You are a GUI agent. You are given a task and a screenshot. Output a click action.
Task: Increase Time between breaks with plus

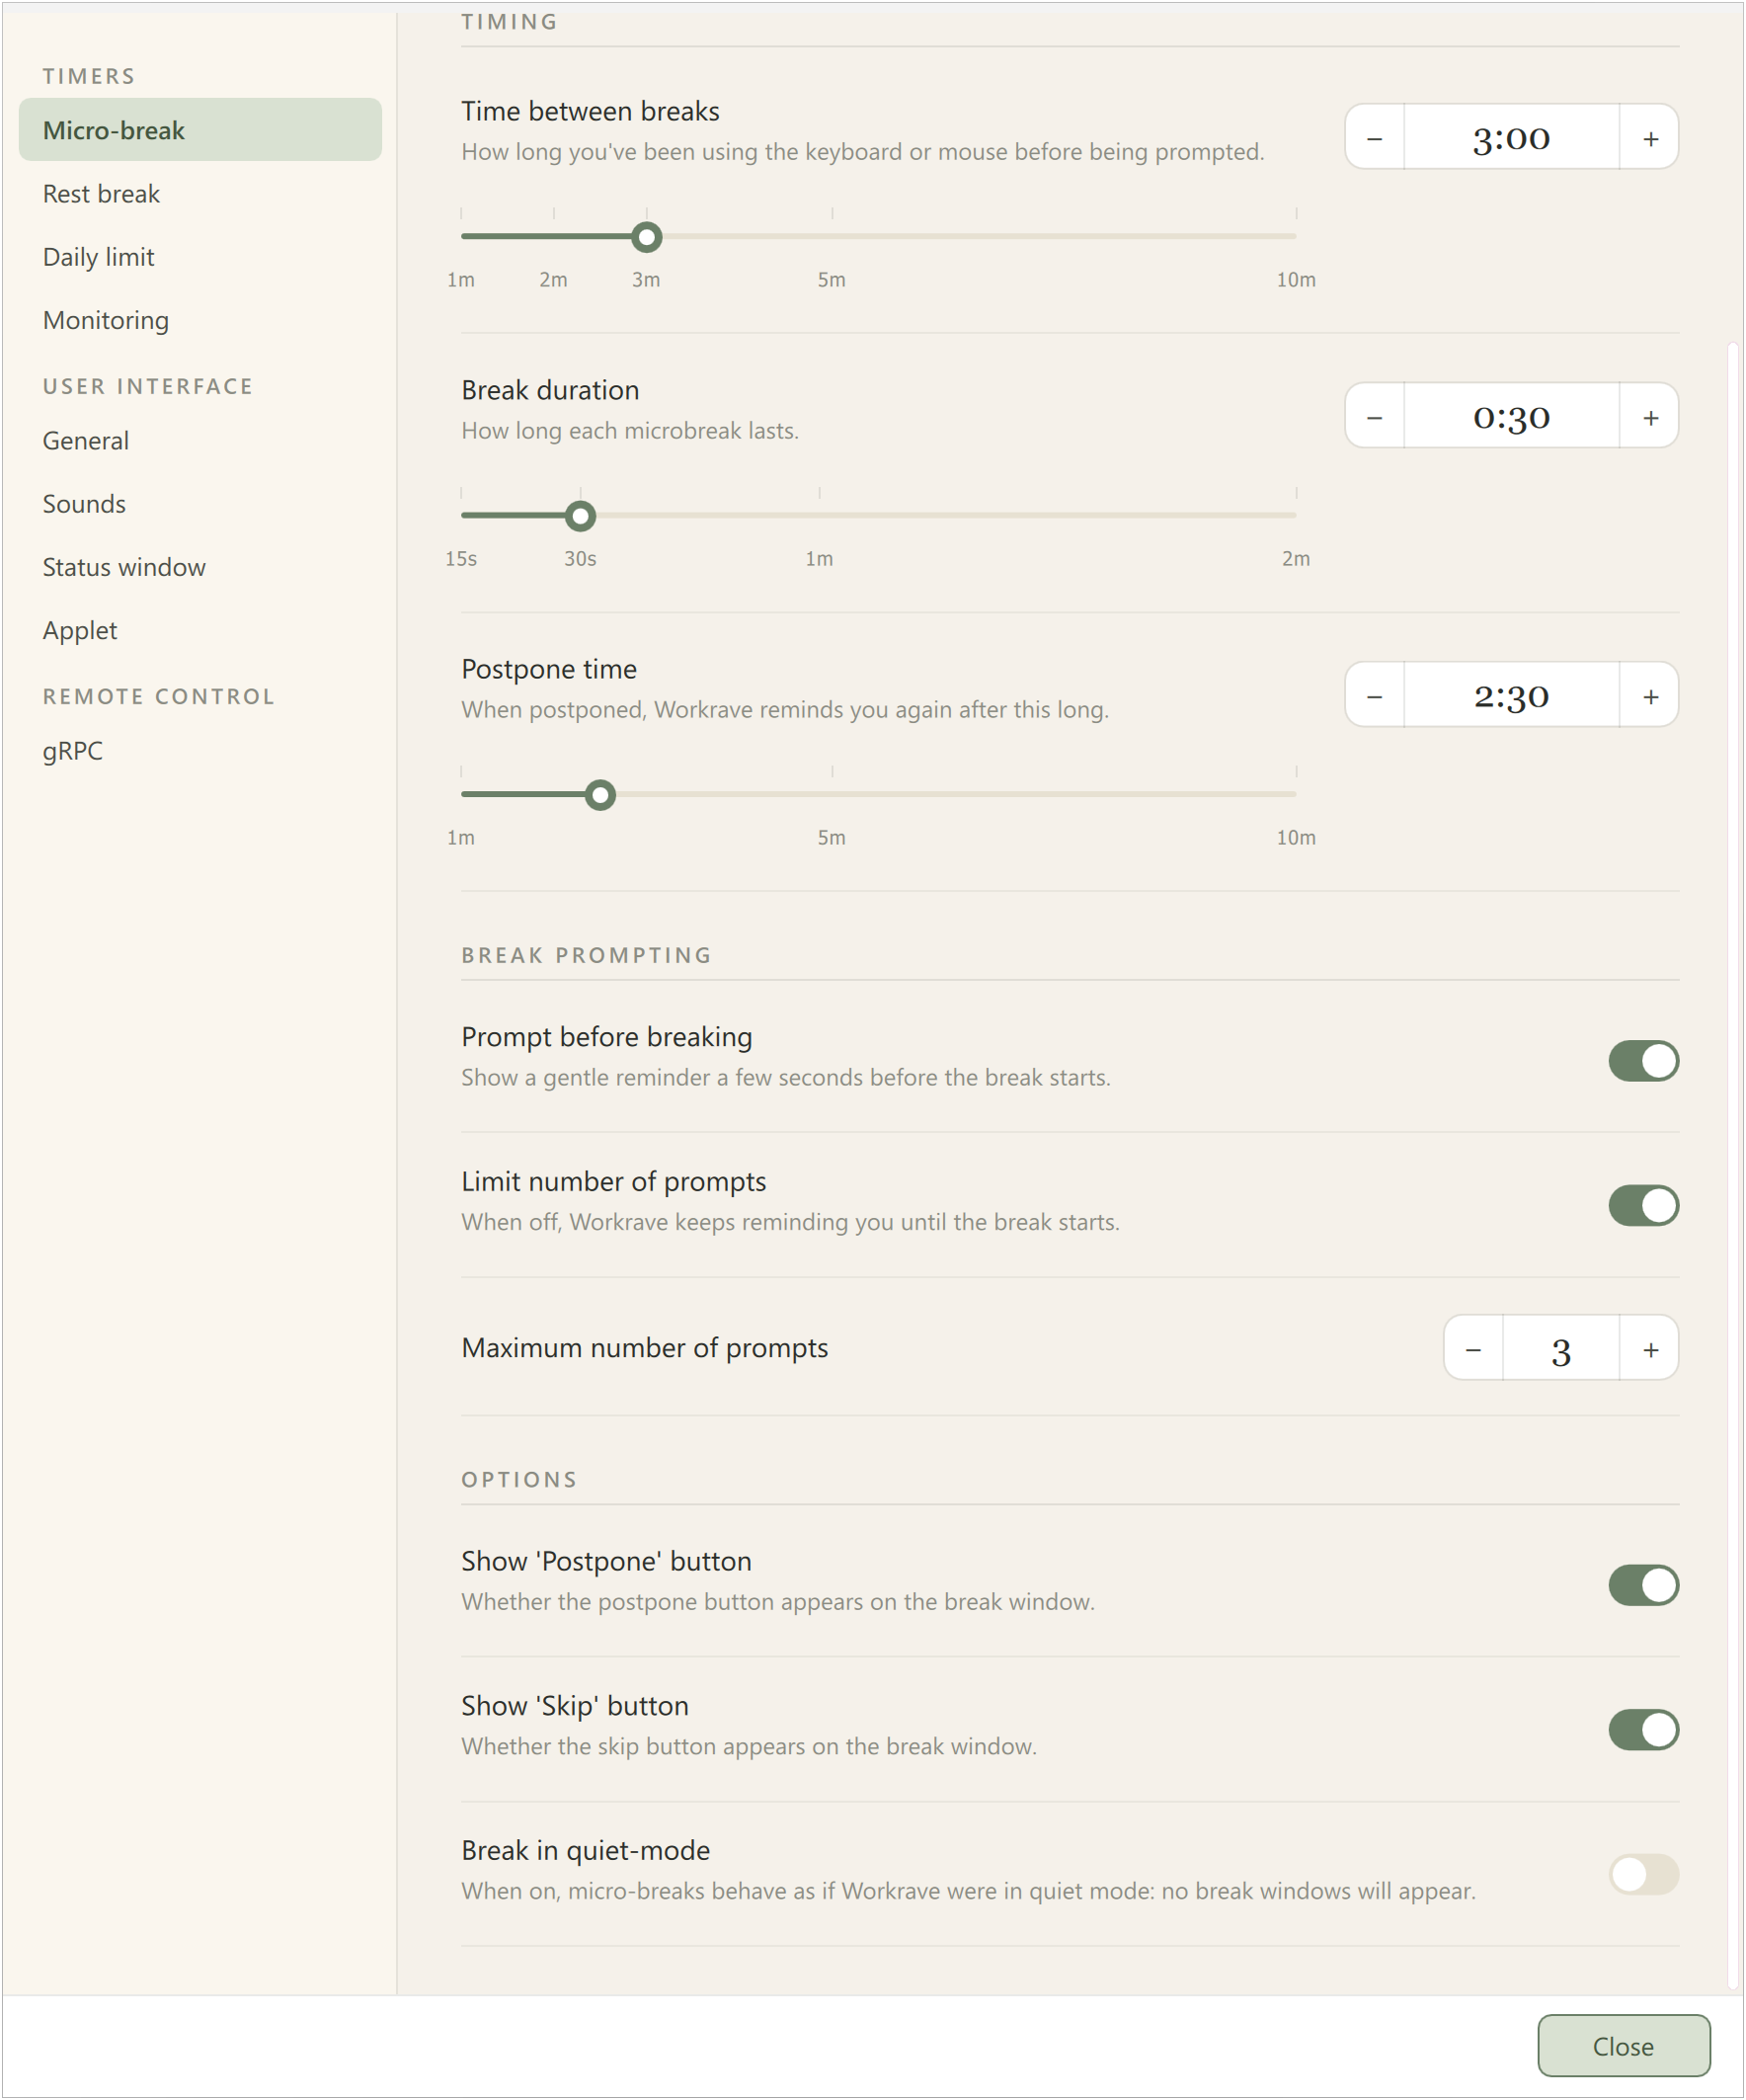[1650, 138]
